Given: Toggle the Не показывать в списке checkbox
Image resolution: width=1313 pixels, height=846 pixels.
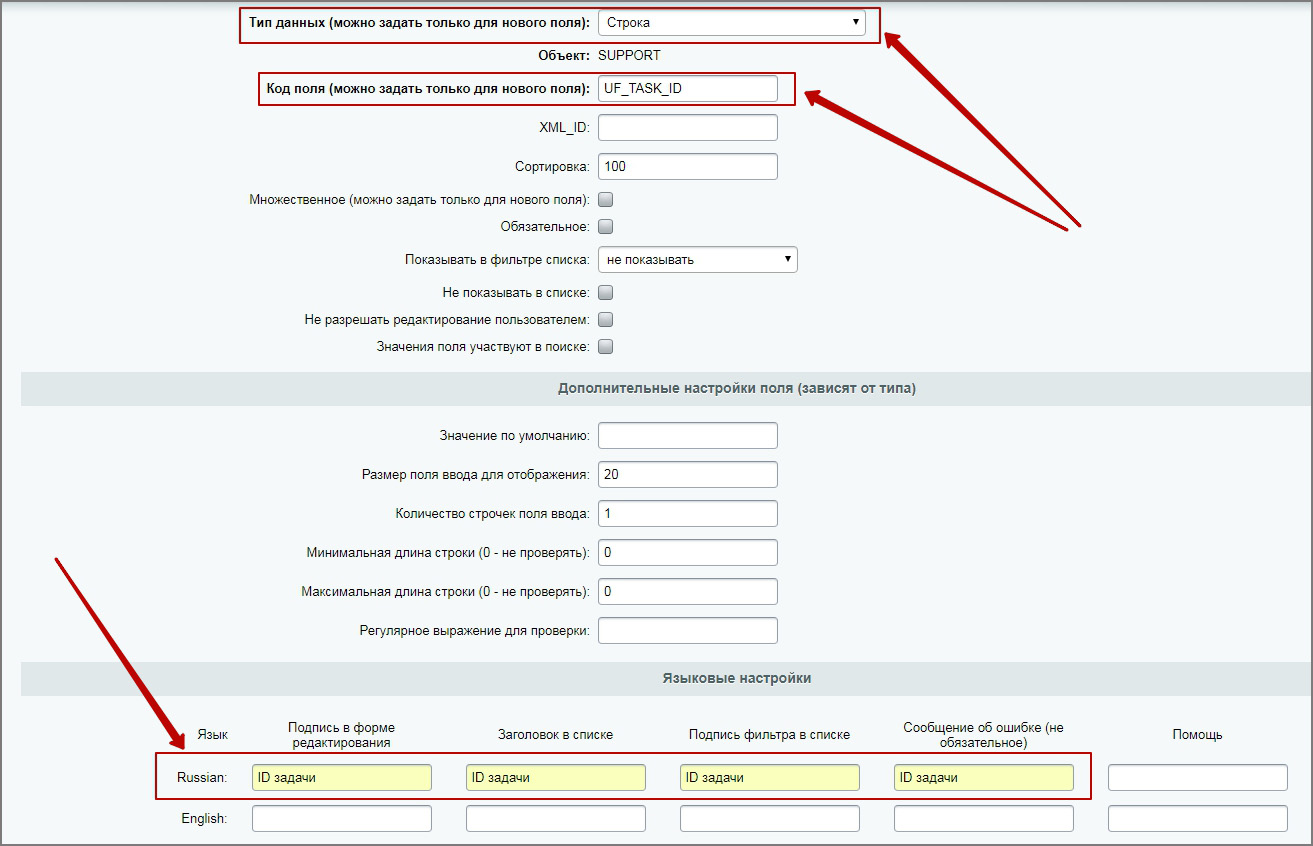Looking at the screenshot, I should click(605, 293).
